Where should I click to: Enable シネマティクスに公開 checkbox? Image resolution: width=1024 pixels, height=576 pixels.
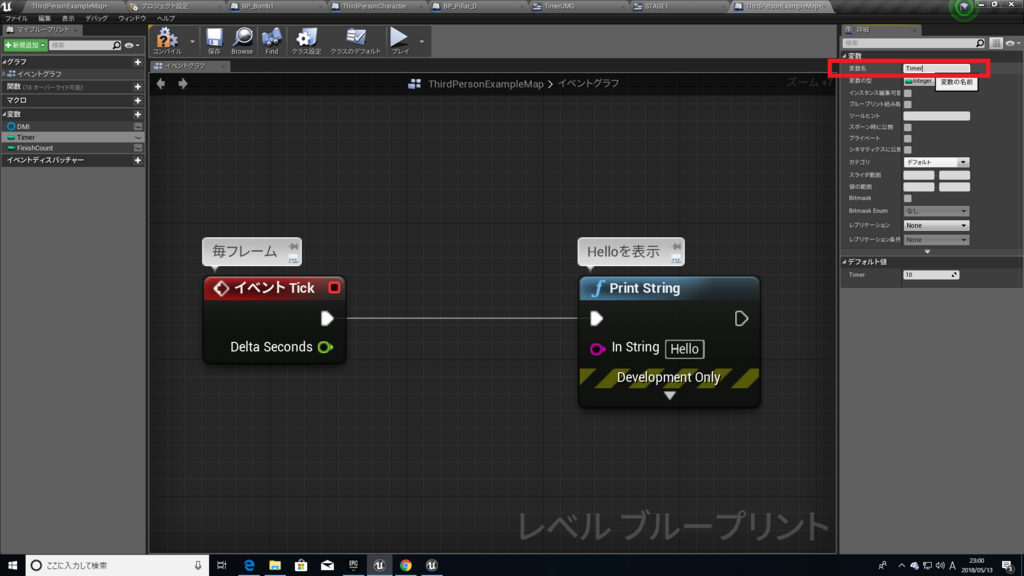[x=908, y=150]
